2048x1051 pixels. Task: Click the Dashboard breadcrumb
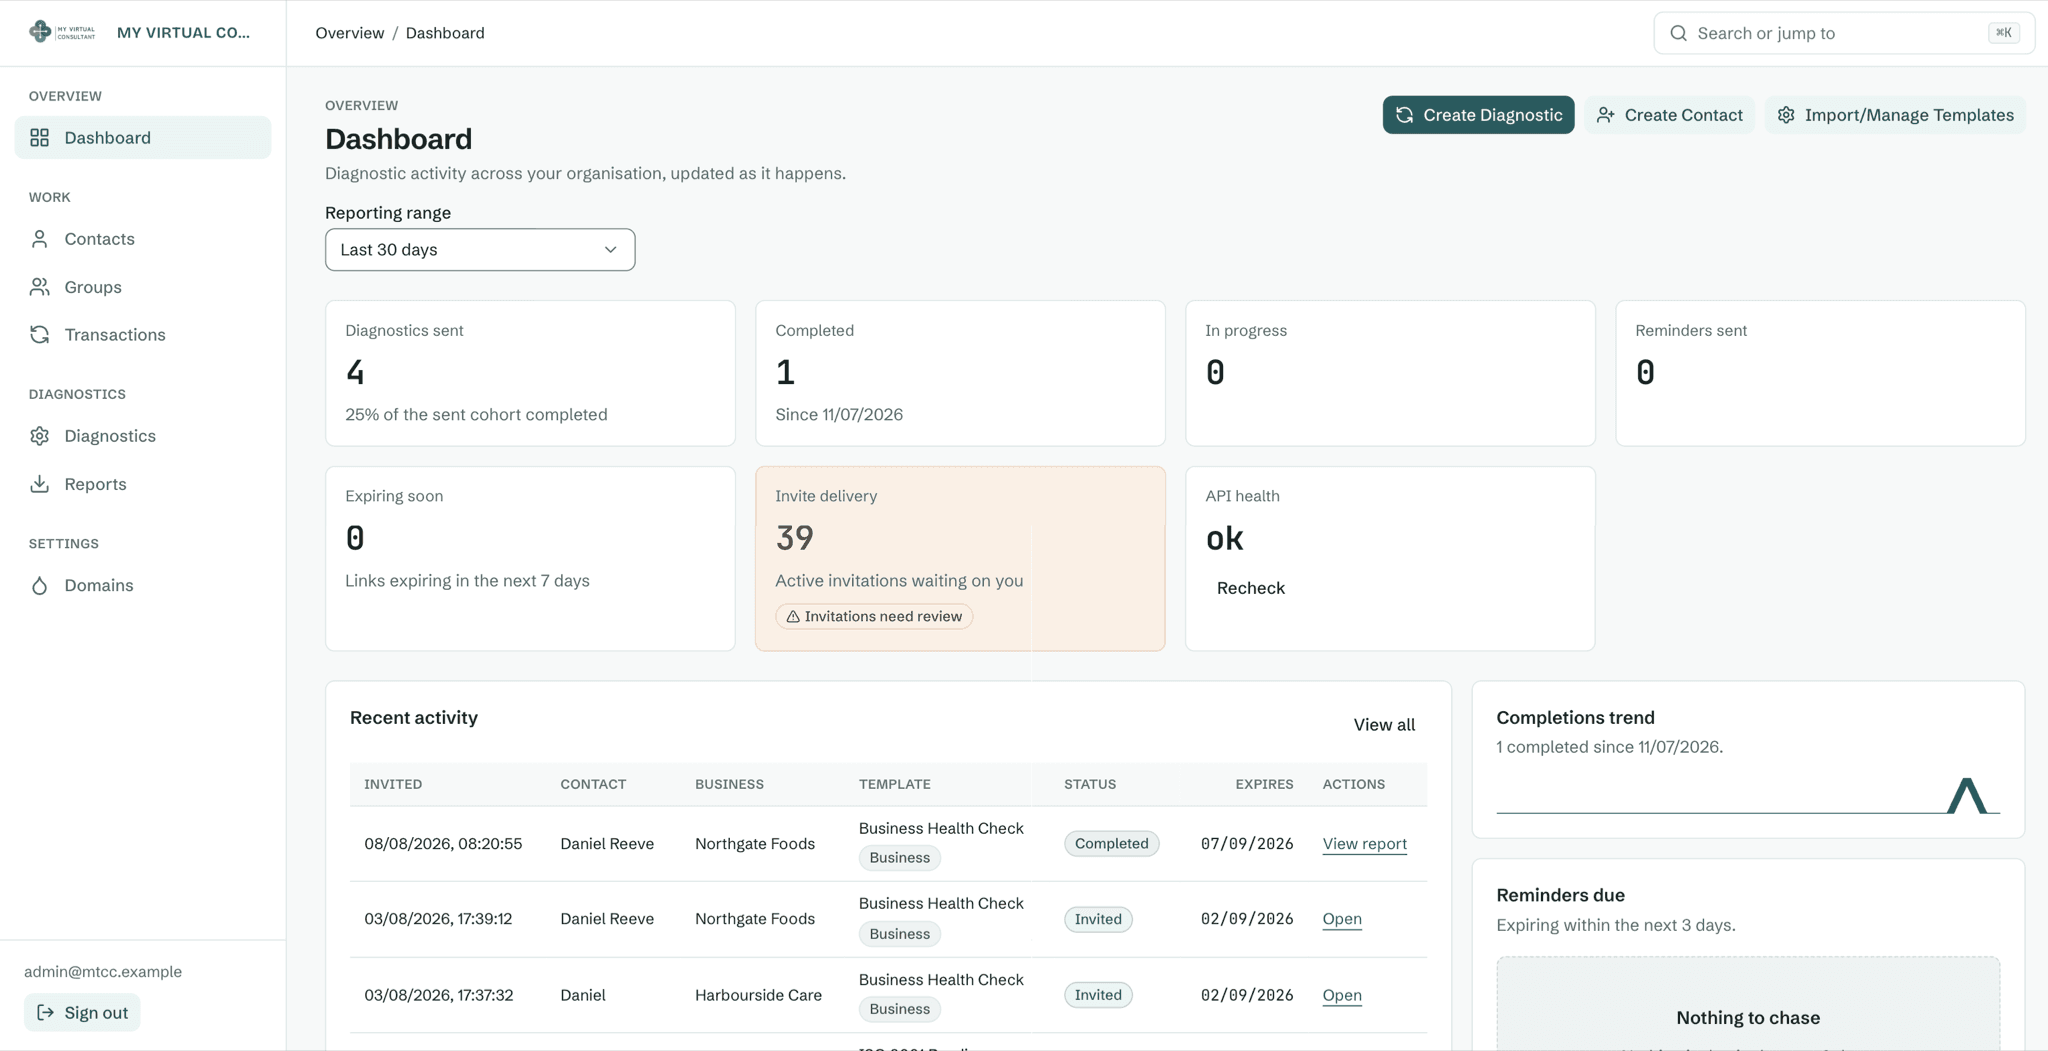445,33
